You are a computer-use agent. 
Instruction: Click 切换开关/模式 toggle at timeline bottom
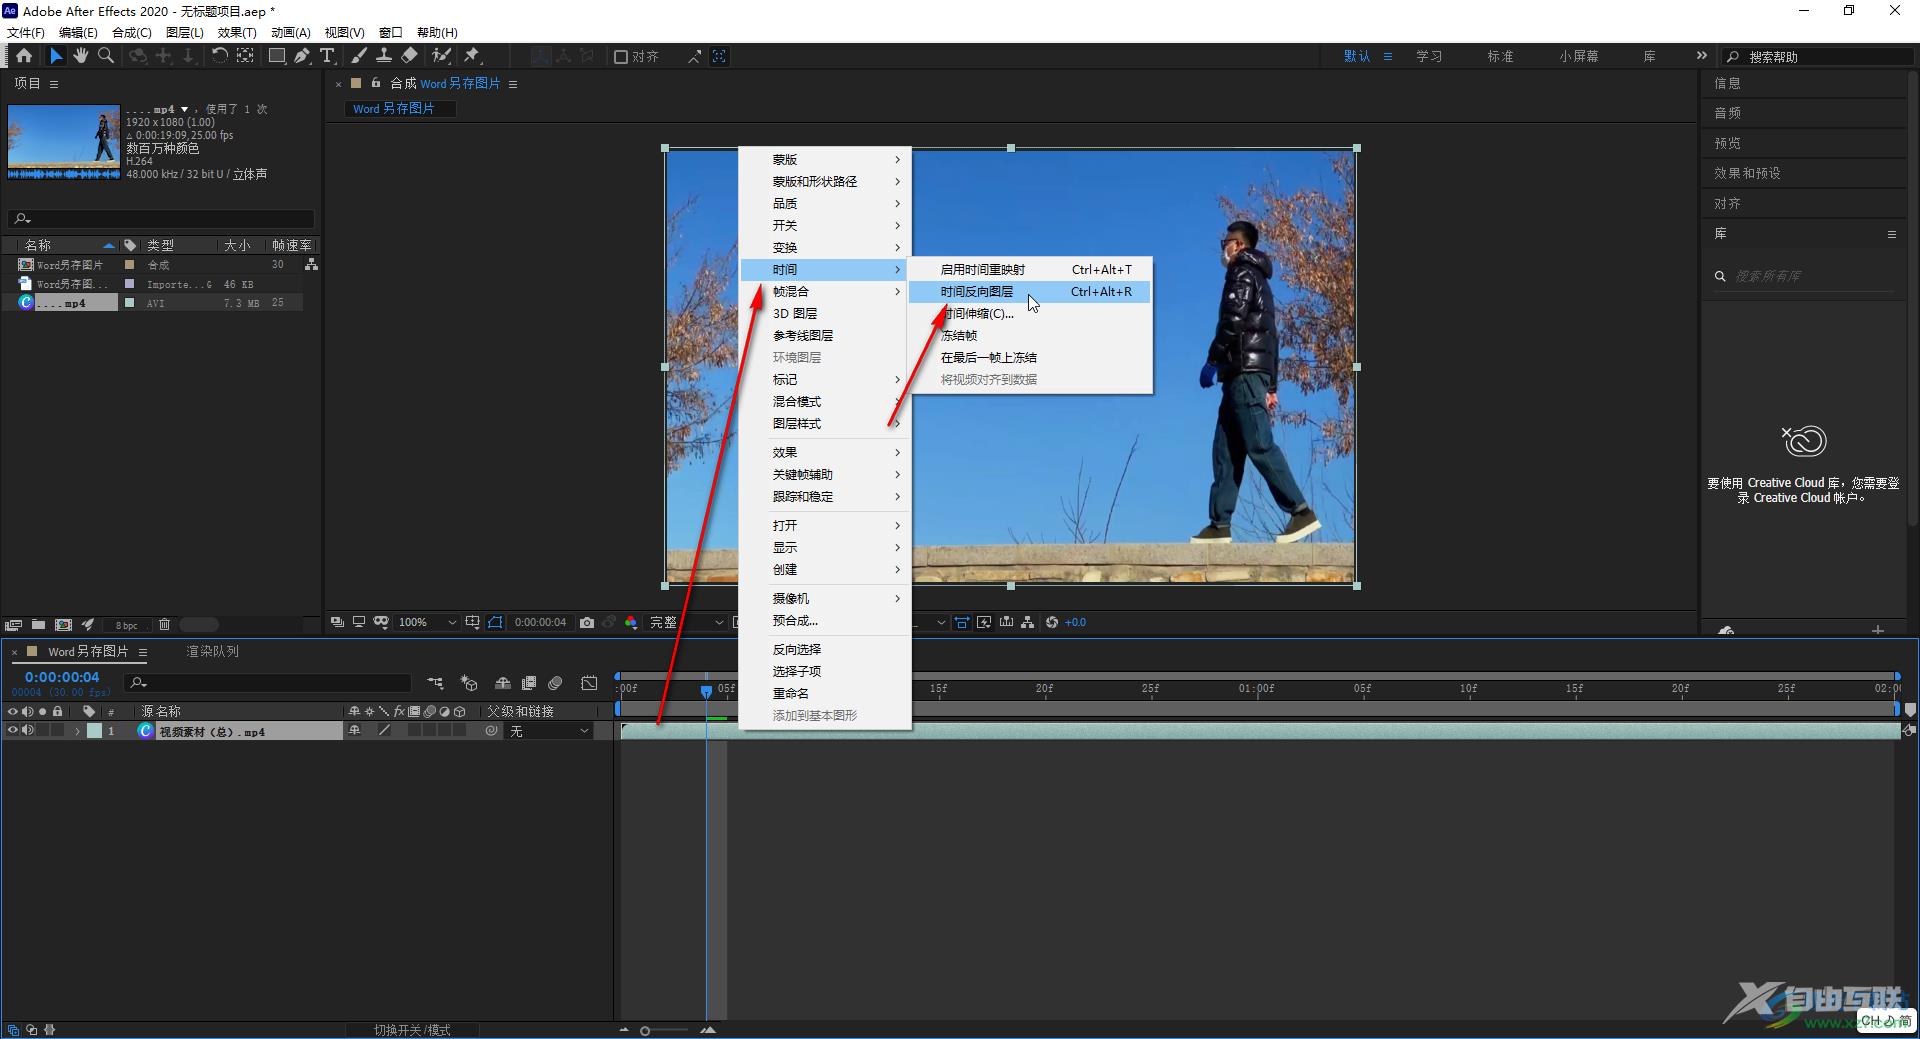pos(412,1029)
